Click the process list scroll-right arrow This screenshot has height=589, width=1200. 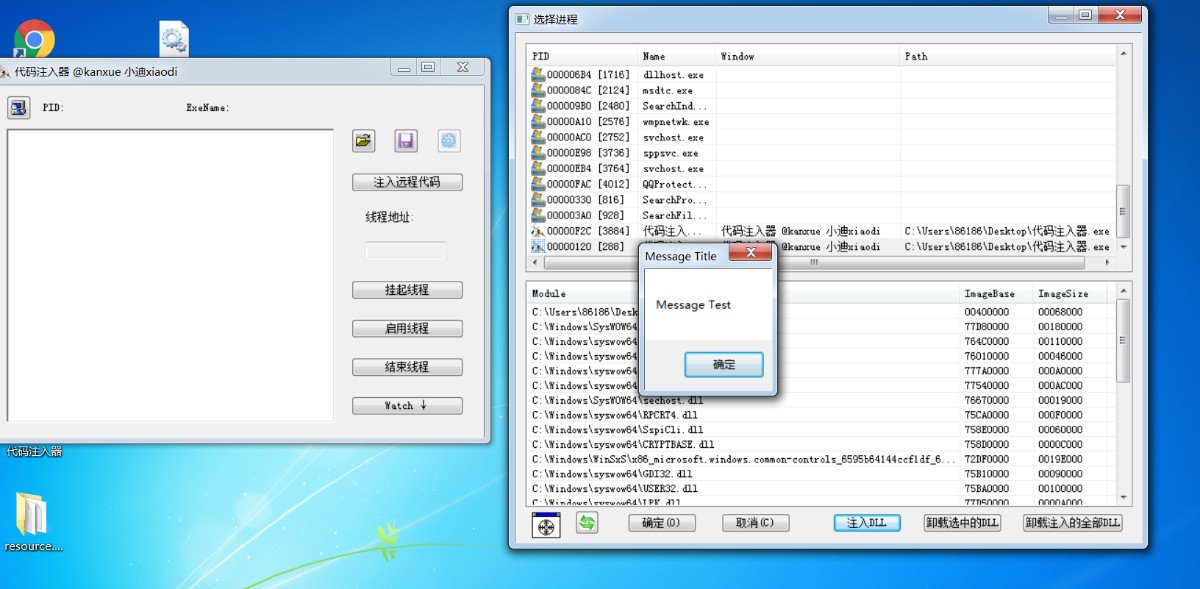click(x=1108, y=263)
